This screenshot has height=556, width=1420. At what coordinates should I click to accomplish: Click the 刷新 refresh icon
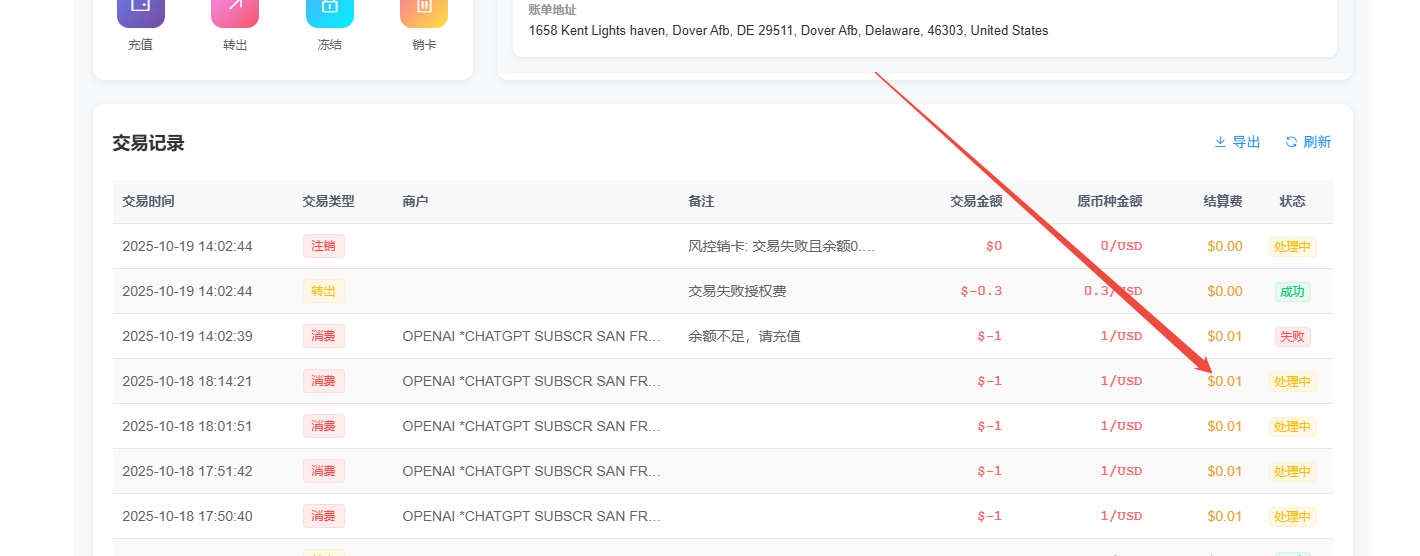(1291, 142)
